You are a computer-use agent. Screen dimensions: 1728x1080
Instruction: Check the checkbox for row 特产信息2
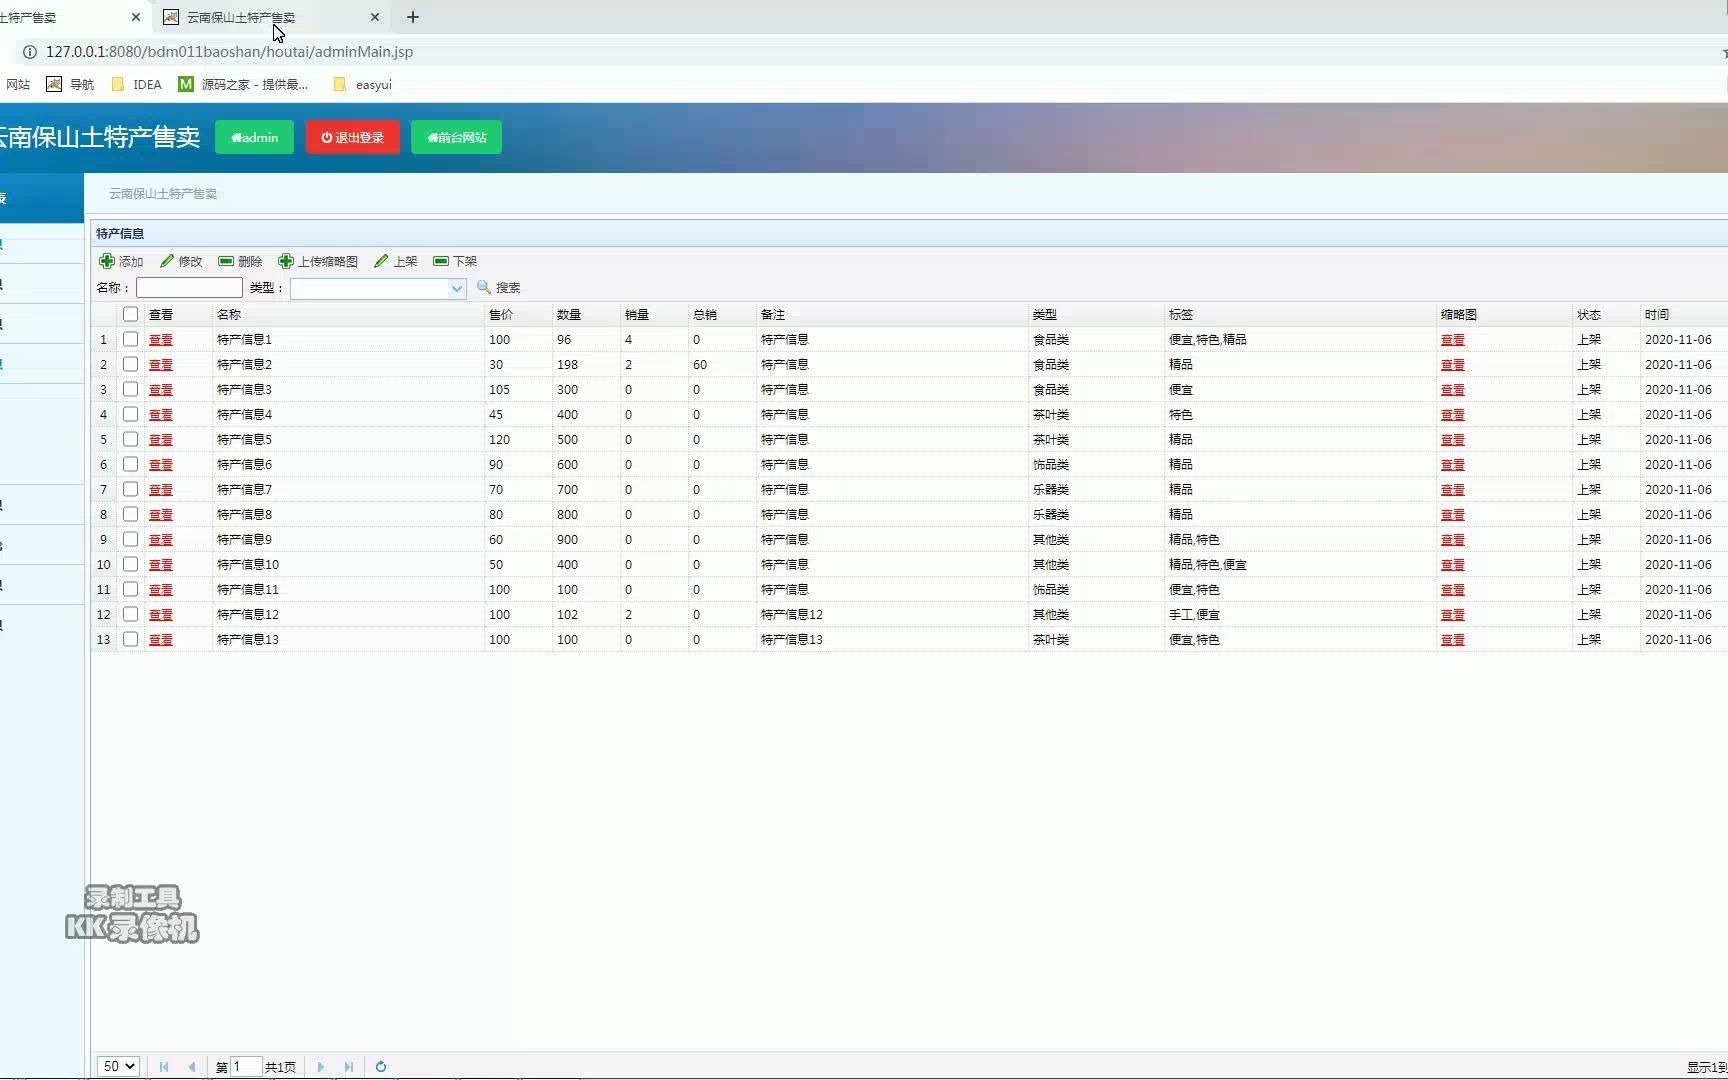coord(130,364)
